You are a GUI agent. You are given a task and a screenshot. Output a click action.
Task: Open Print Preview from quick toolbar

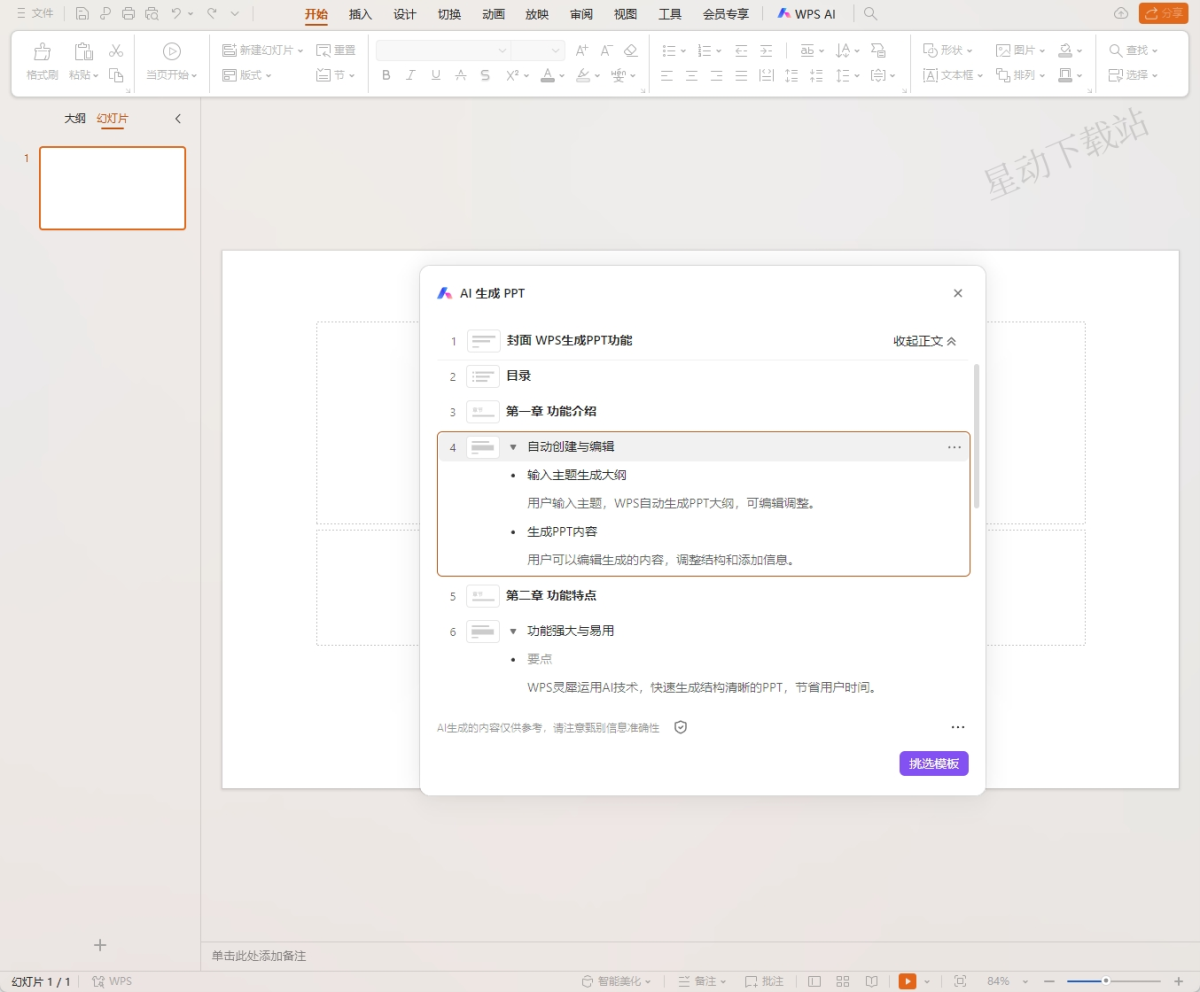point(151,14)
